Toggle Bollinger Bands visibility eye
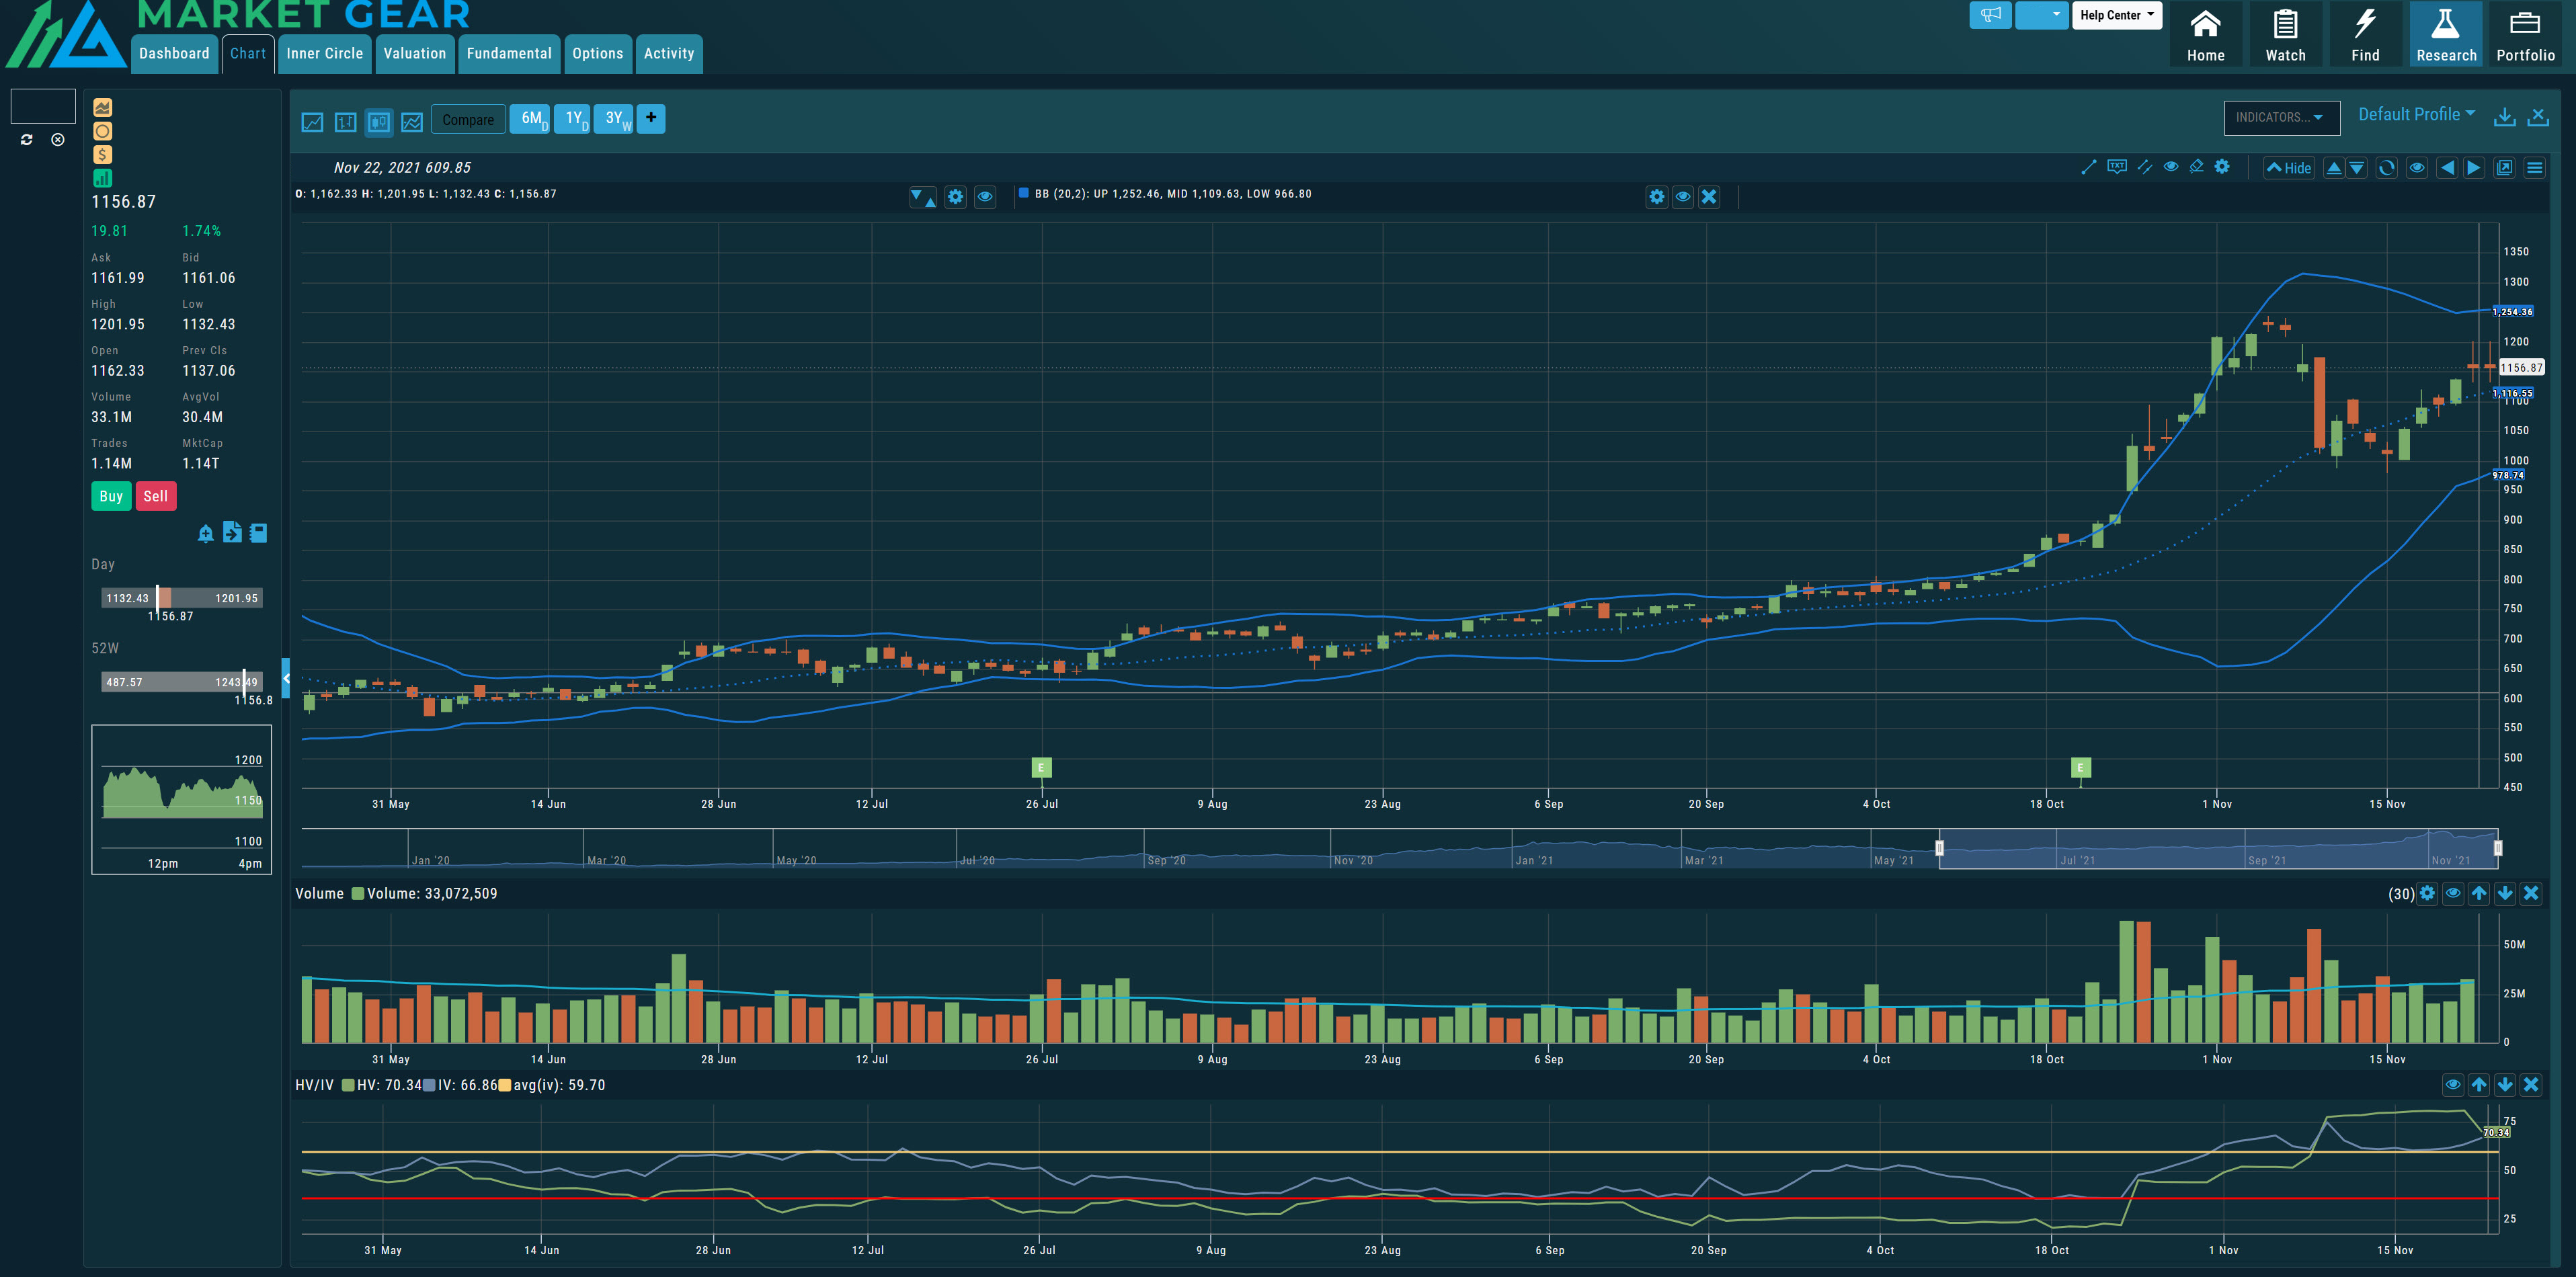This screenshot has width=2576, height=1277. 1683,197
